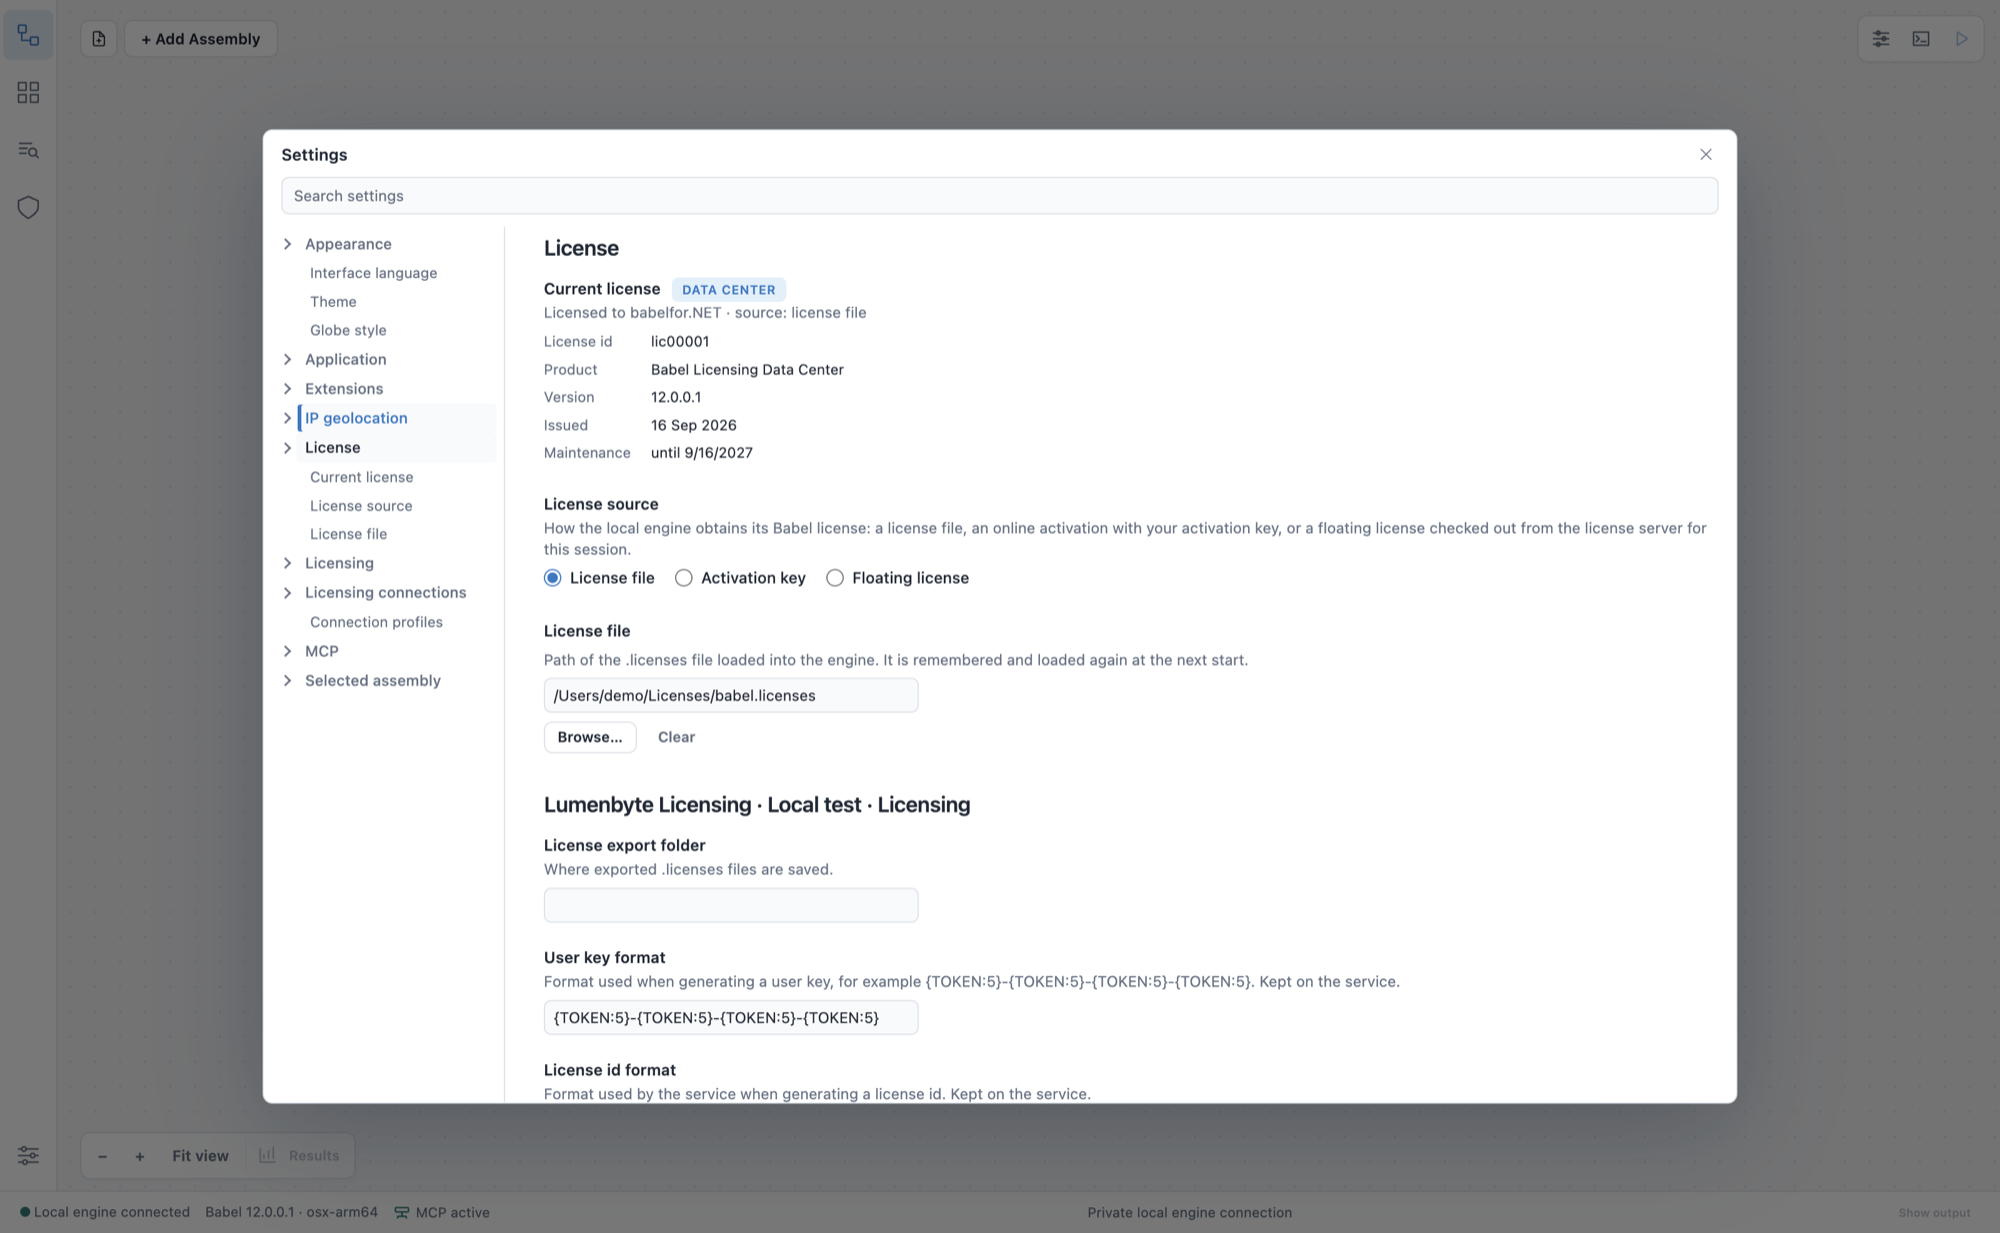Click the User key format field

(731, 1017)
